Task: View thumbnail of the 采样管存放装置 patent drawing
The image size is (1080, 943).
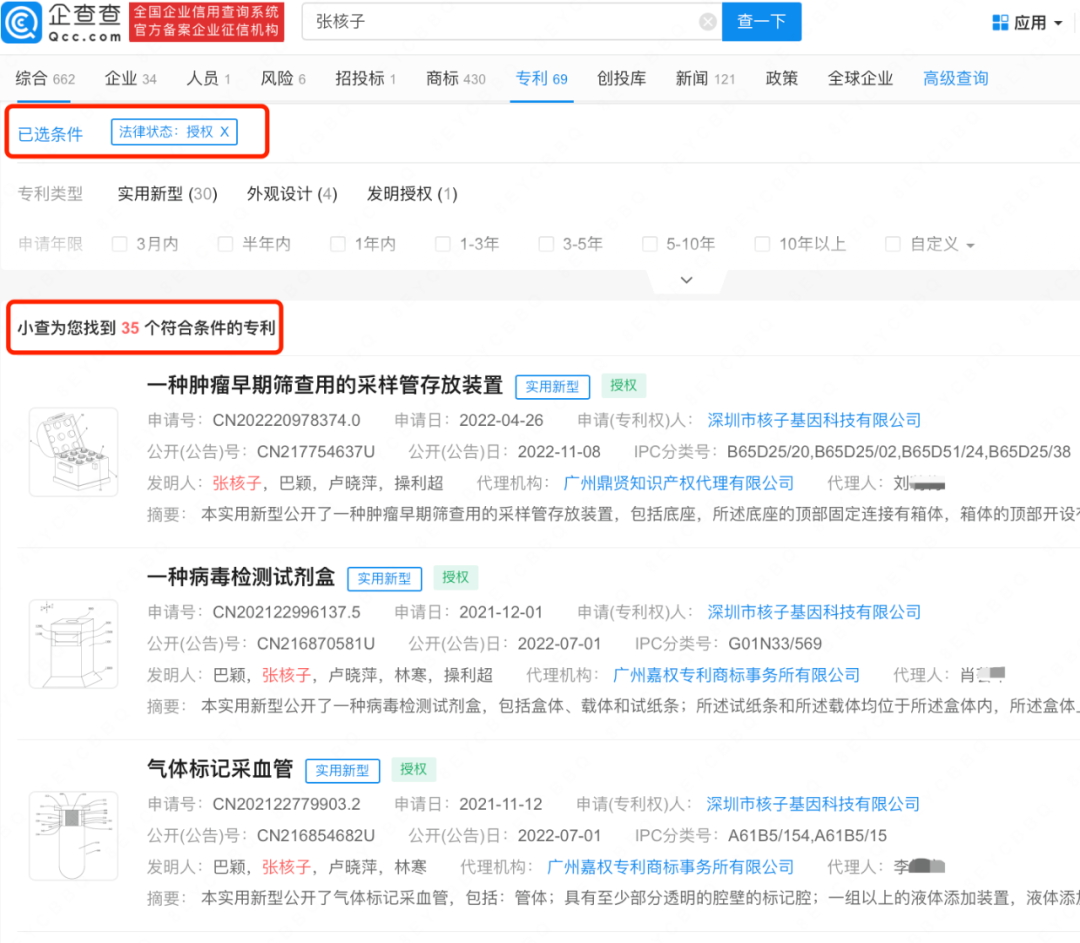Action: pos(74,452)
